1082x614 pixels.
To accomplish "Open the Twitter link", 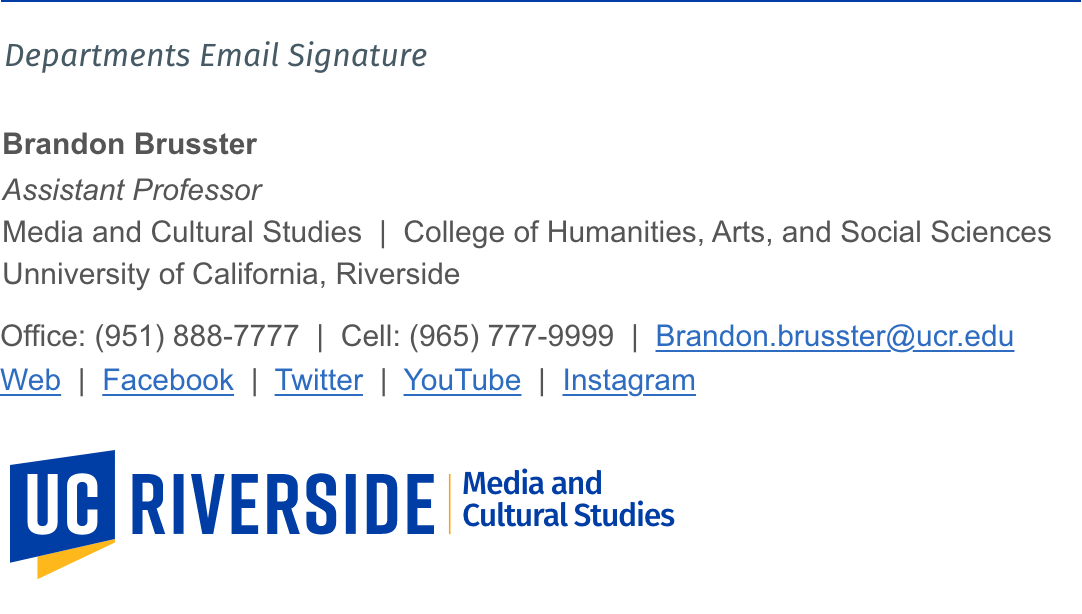I will pos(319,380).
